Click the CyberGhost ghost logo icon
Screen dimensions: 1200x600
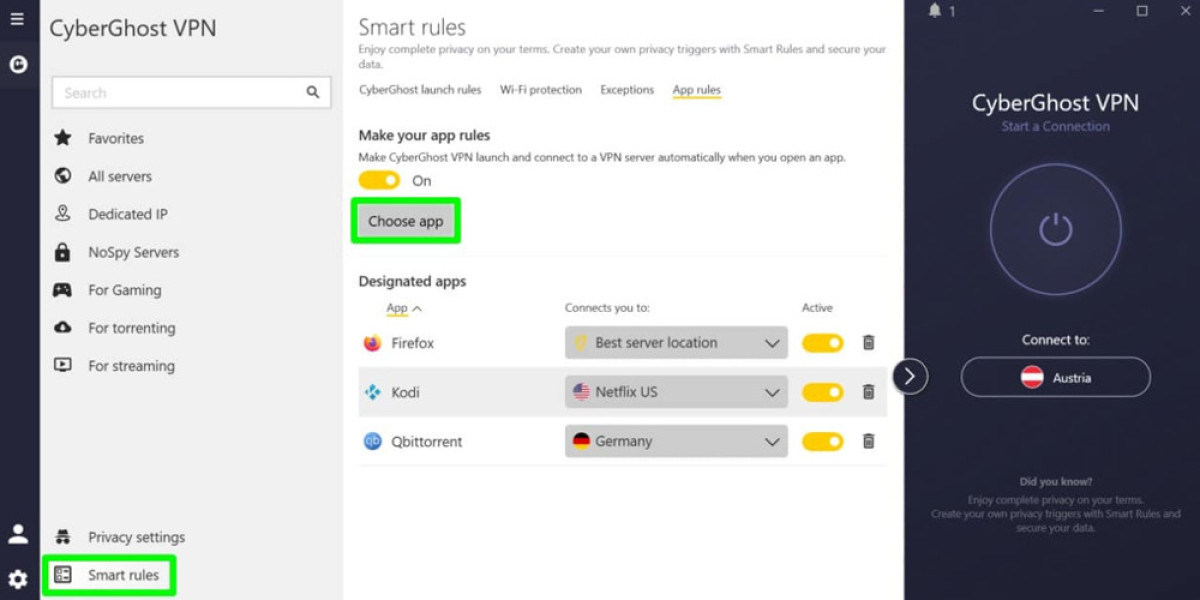[x=17, y=65]
